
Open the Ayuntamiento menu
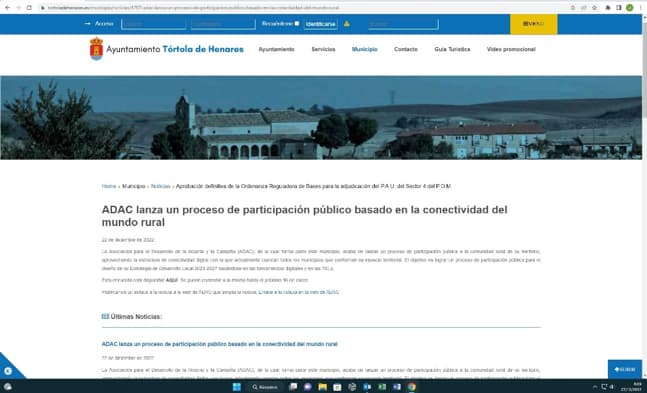tap(276, 49)
